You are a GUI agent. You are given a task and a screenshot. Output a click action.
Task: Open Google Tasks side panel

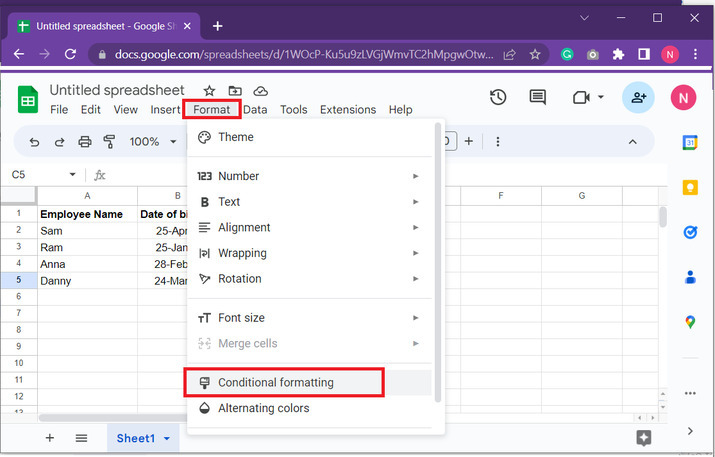click(x=690, y=232)
